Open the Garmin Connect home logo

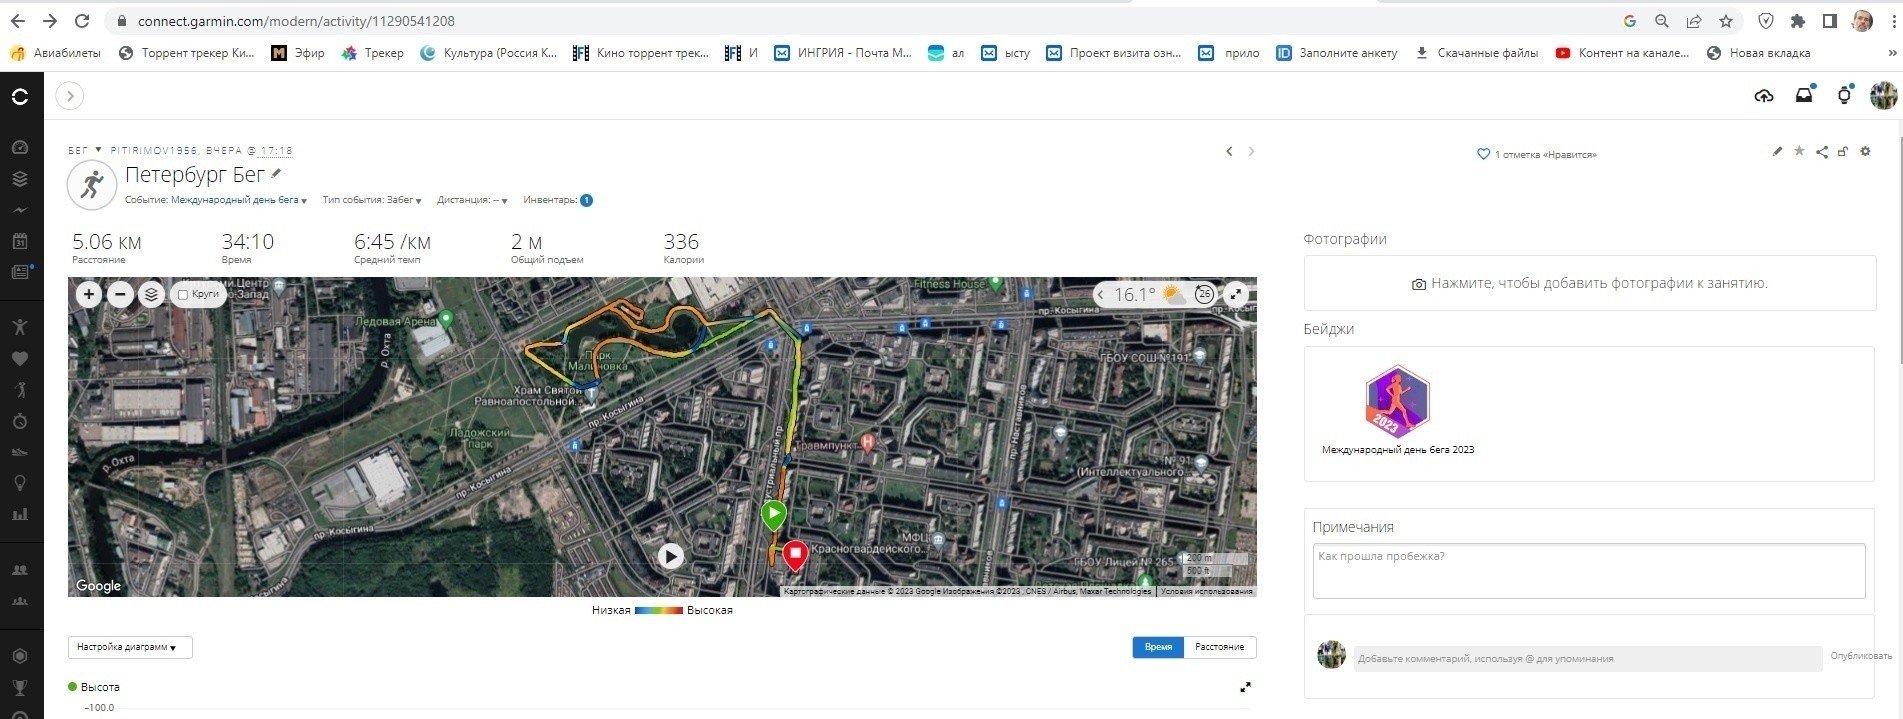20,96
